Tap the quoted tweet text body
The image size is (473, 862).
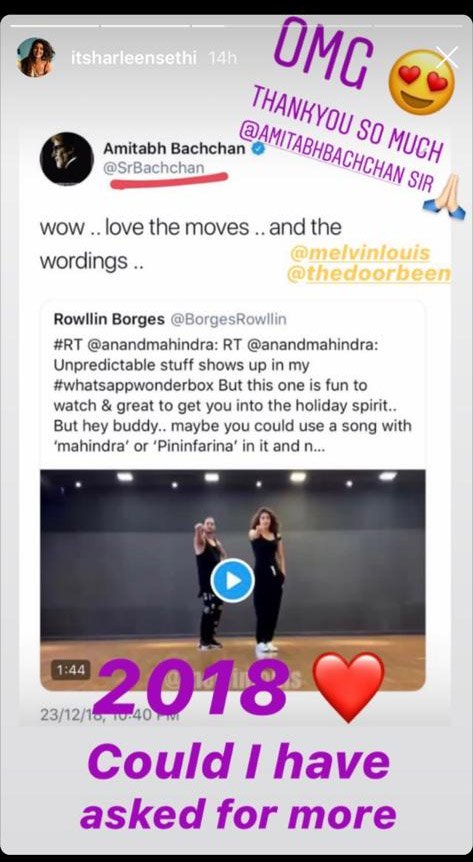coord(233,395)
